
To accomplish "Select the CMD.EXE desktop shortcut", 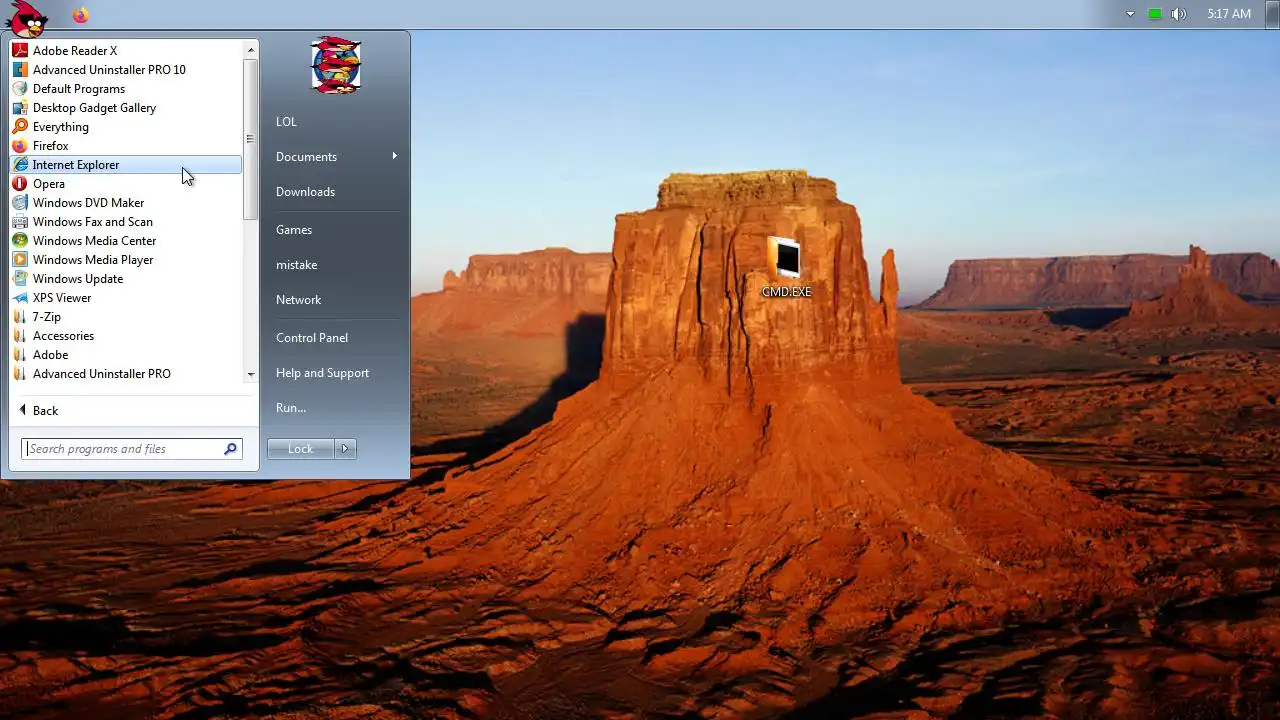I will coord(786,267).
